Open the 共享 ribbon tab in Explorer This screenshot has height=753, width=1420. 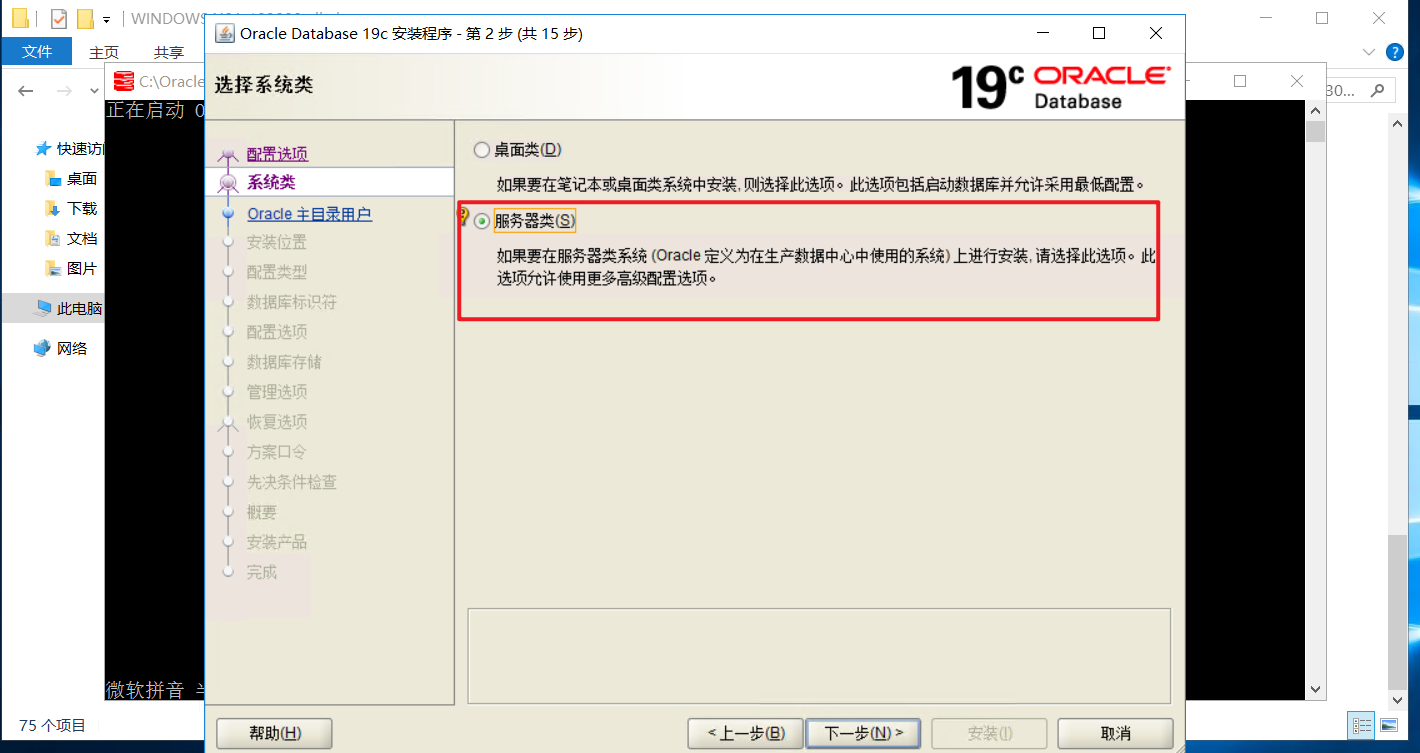click(169, 52)
